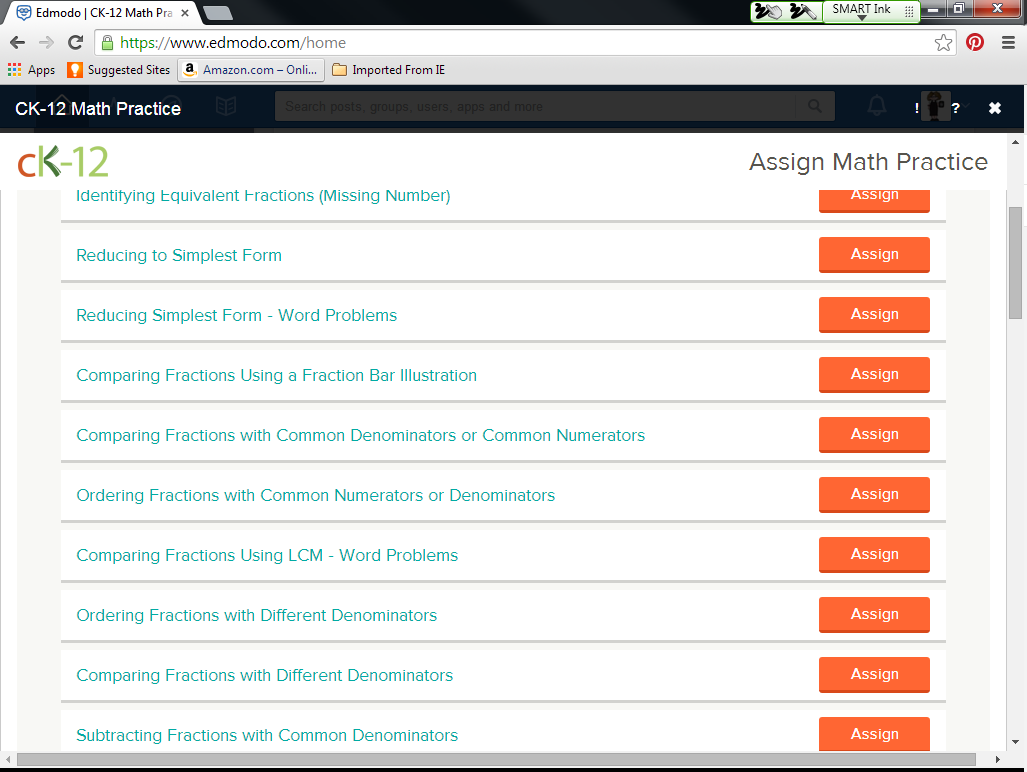
Task: Click the vertical scrollbar down arrow
Action: coord(1015,743)
